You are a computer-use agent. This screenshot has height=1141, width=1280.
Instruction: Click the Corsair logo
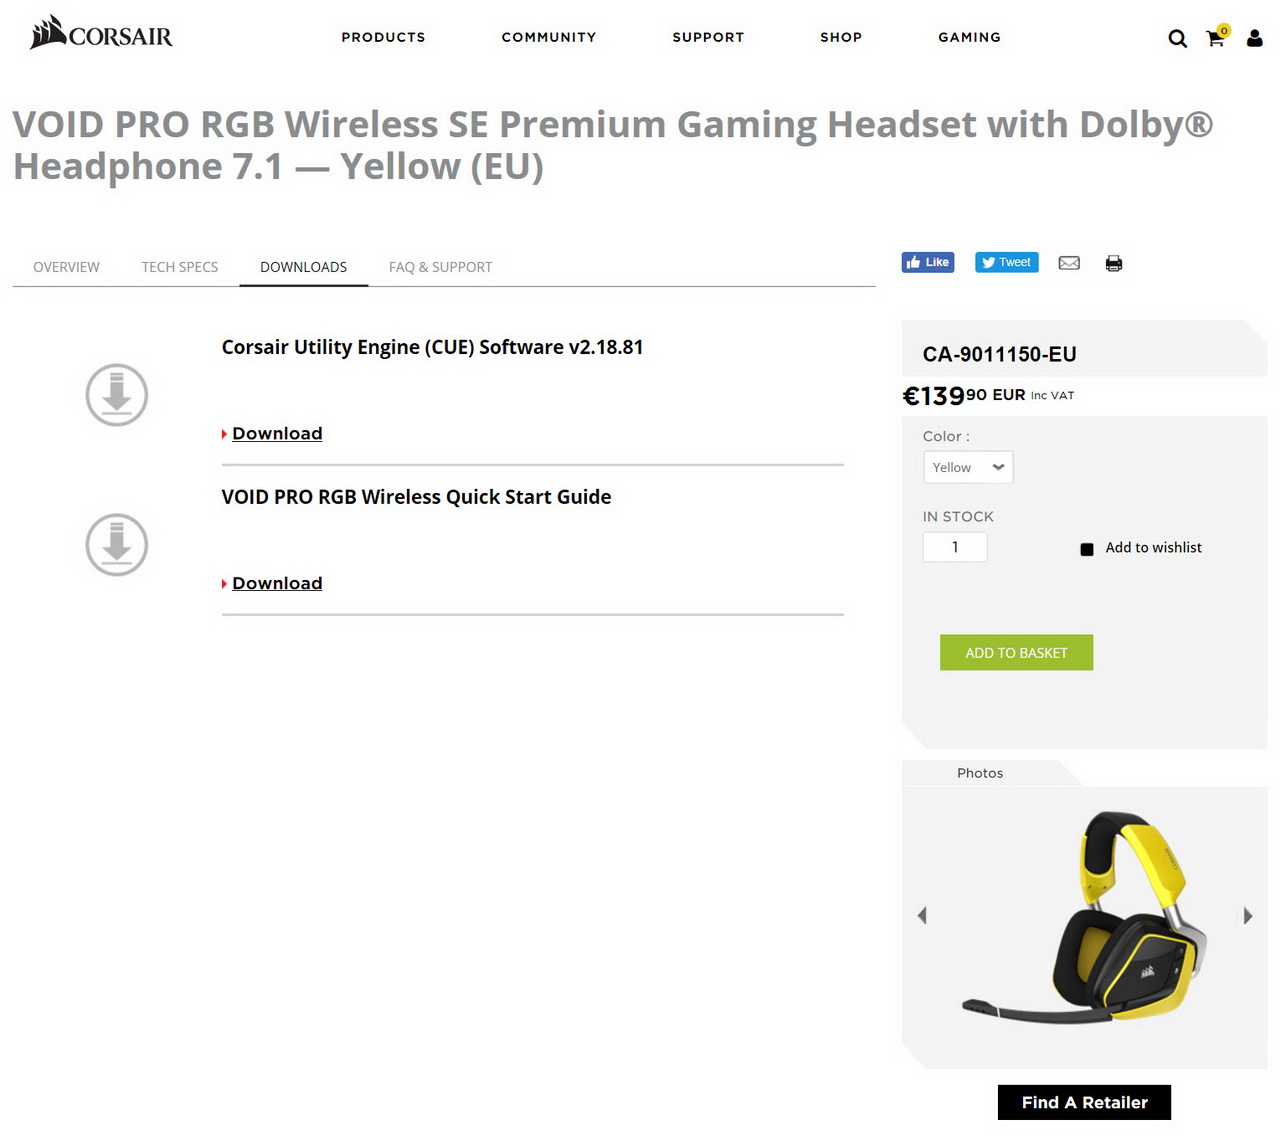(101, 33)
